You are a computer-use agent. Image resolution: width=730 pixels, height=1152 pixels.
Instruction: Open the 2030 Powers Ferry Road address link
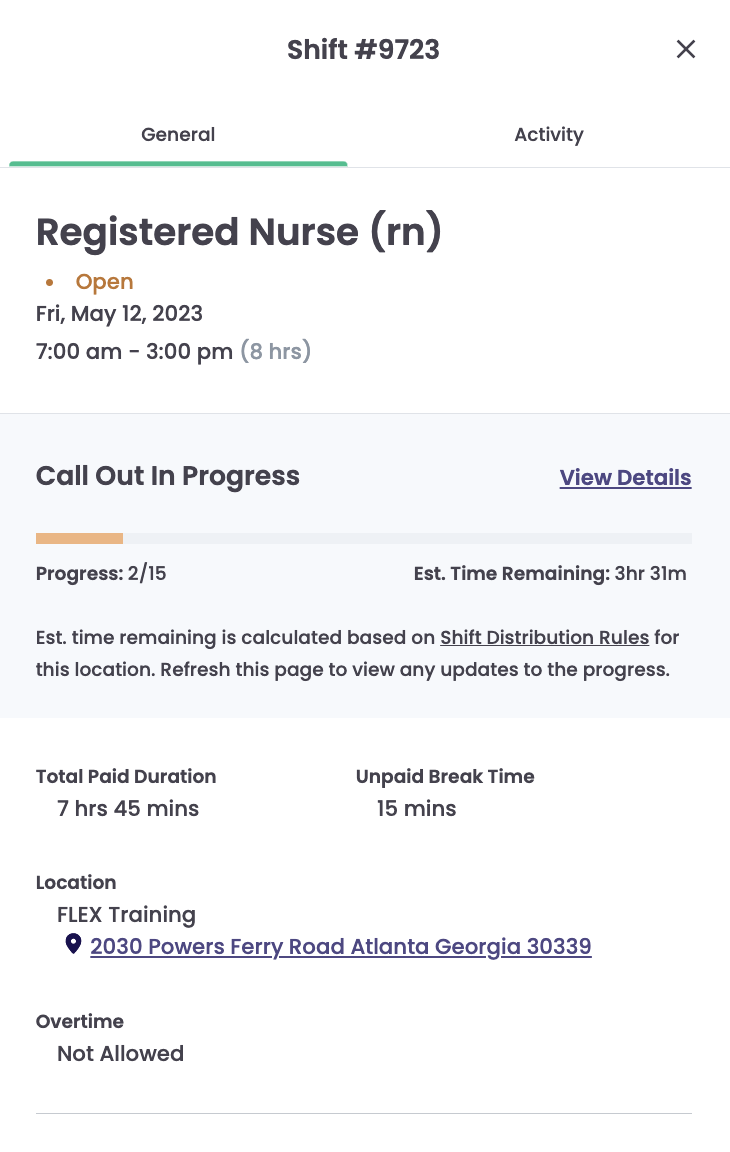[x=341, y=946]
